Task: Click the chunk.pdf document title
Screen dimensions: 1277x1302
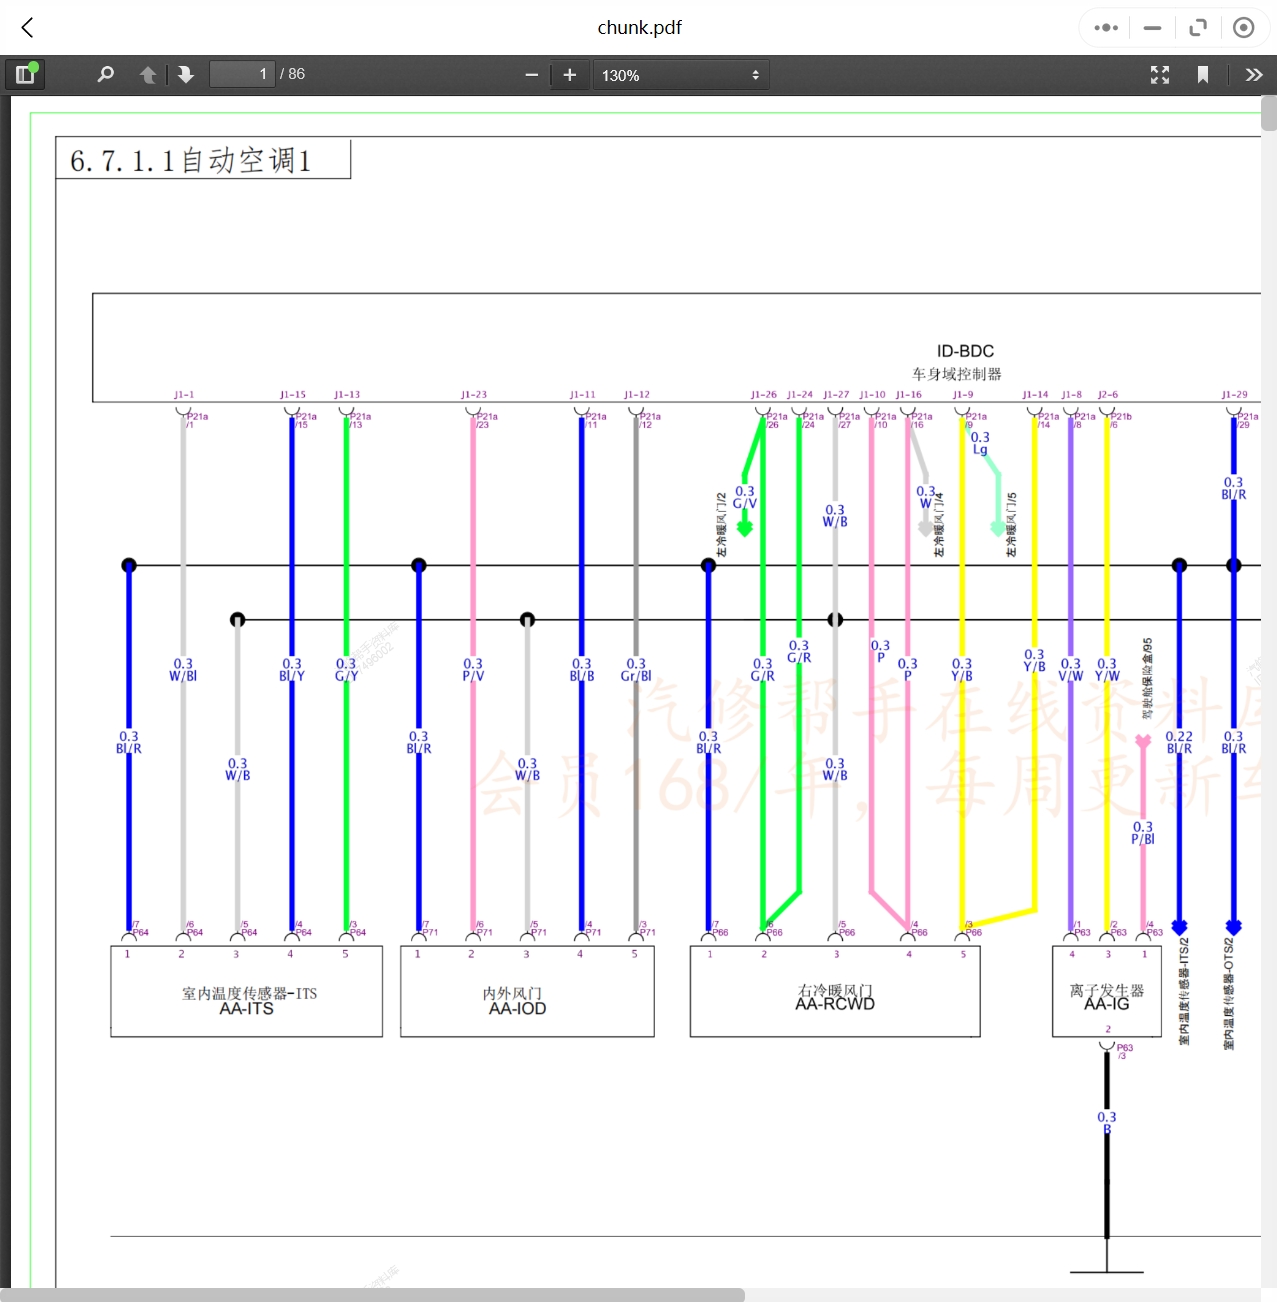Action: (x=639, y=27)
